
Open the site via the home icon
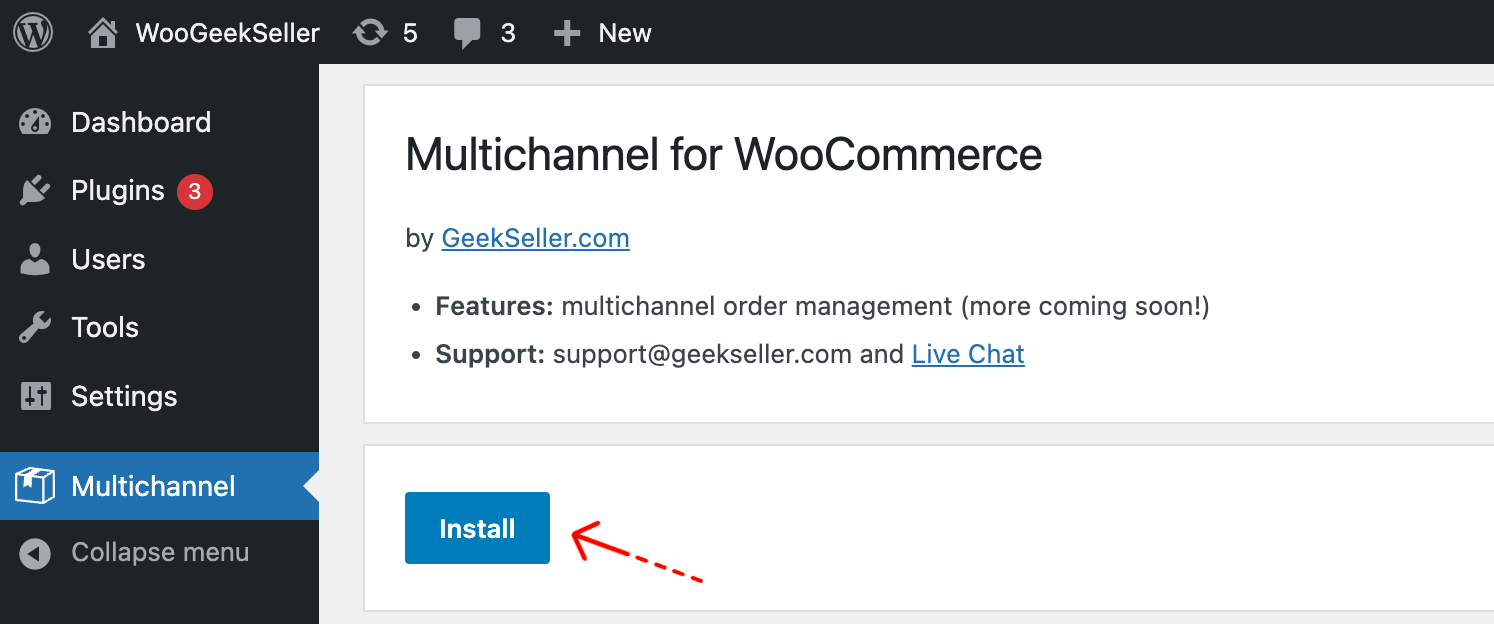[x=102, y=31]
